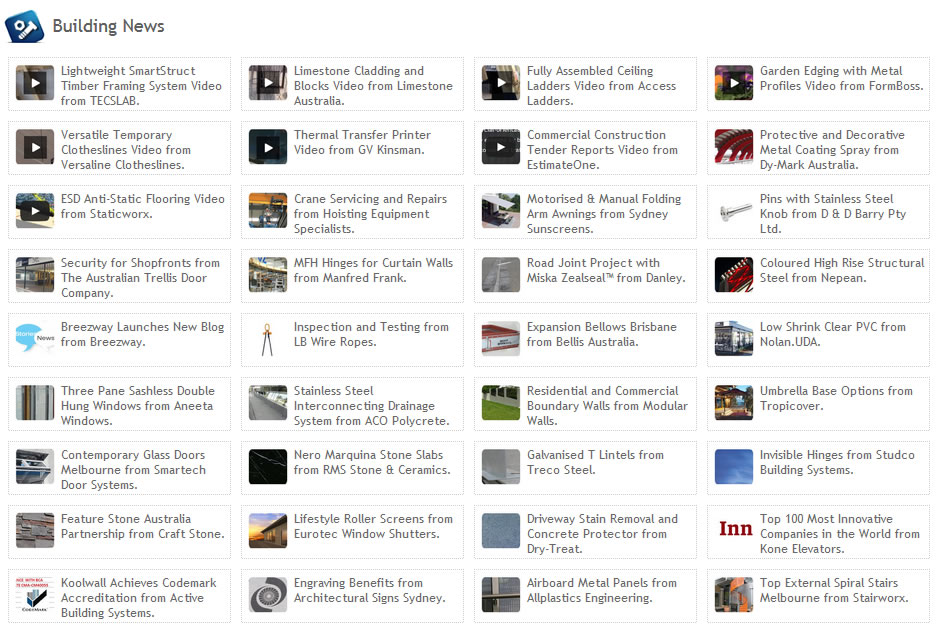936x630 pixels.
Task: Open Invisible Hinges from Studco Building Systems
Action: pos(837,462)
